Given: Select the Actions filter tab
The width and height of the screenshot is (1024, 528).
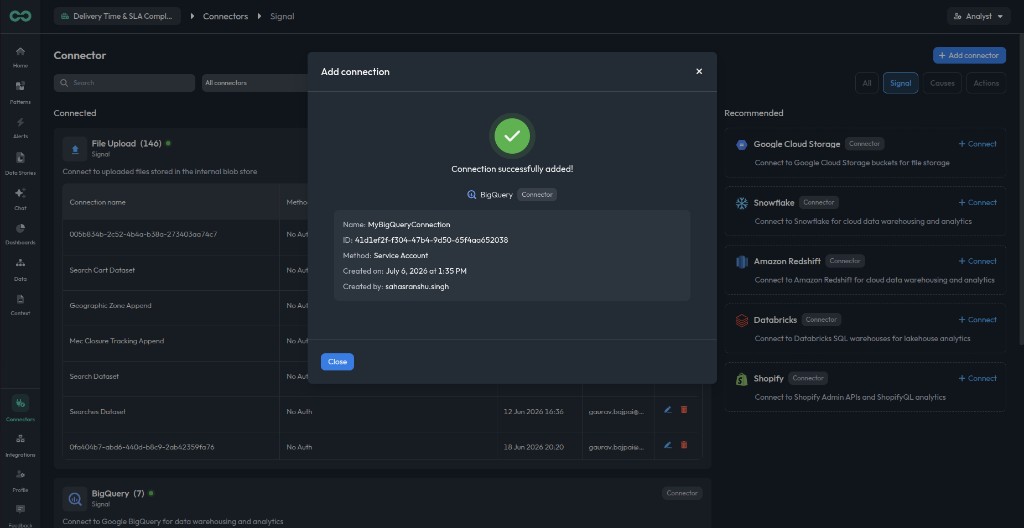Looking at the screenshot, I should [986, 83].
